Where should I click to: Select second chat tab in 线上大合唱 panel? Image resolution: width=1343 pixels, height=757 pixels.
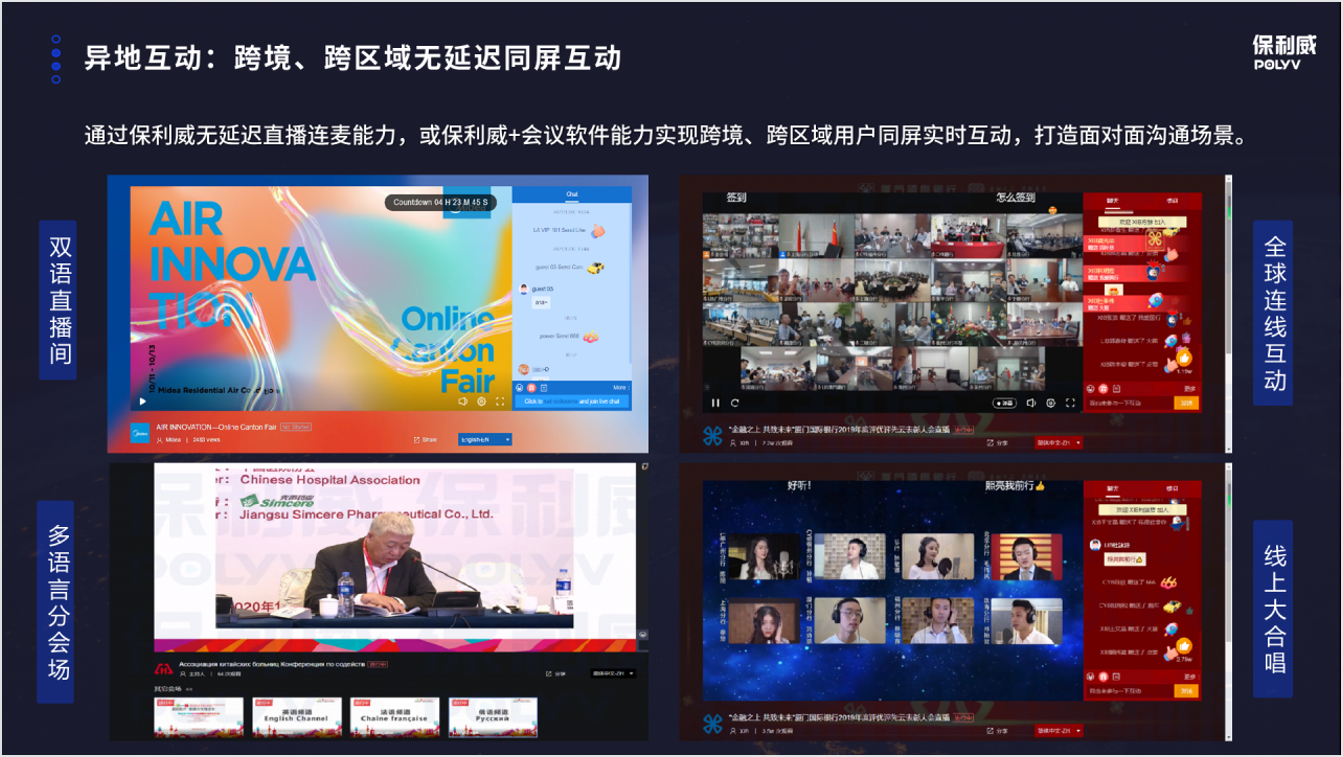coord(1172,489)
